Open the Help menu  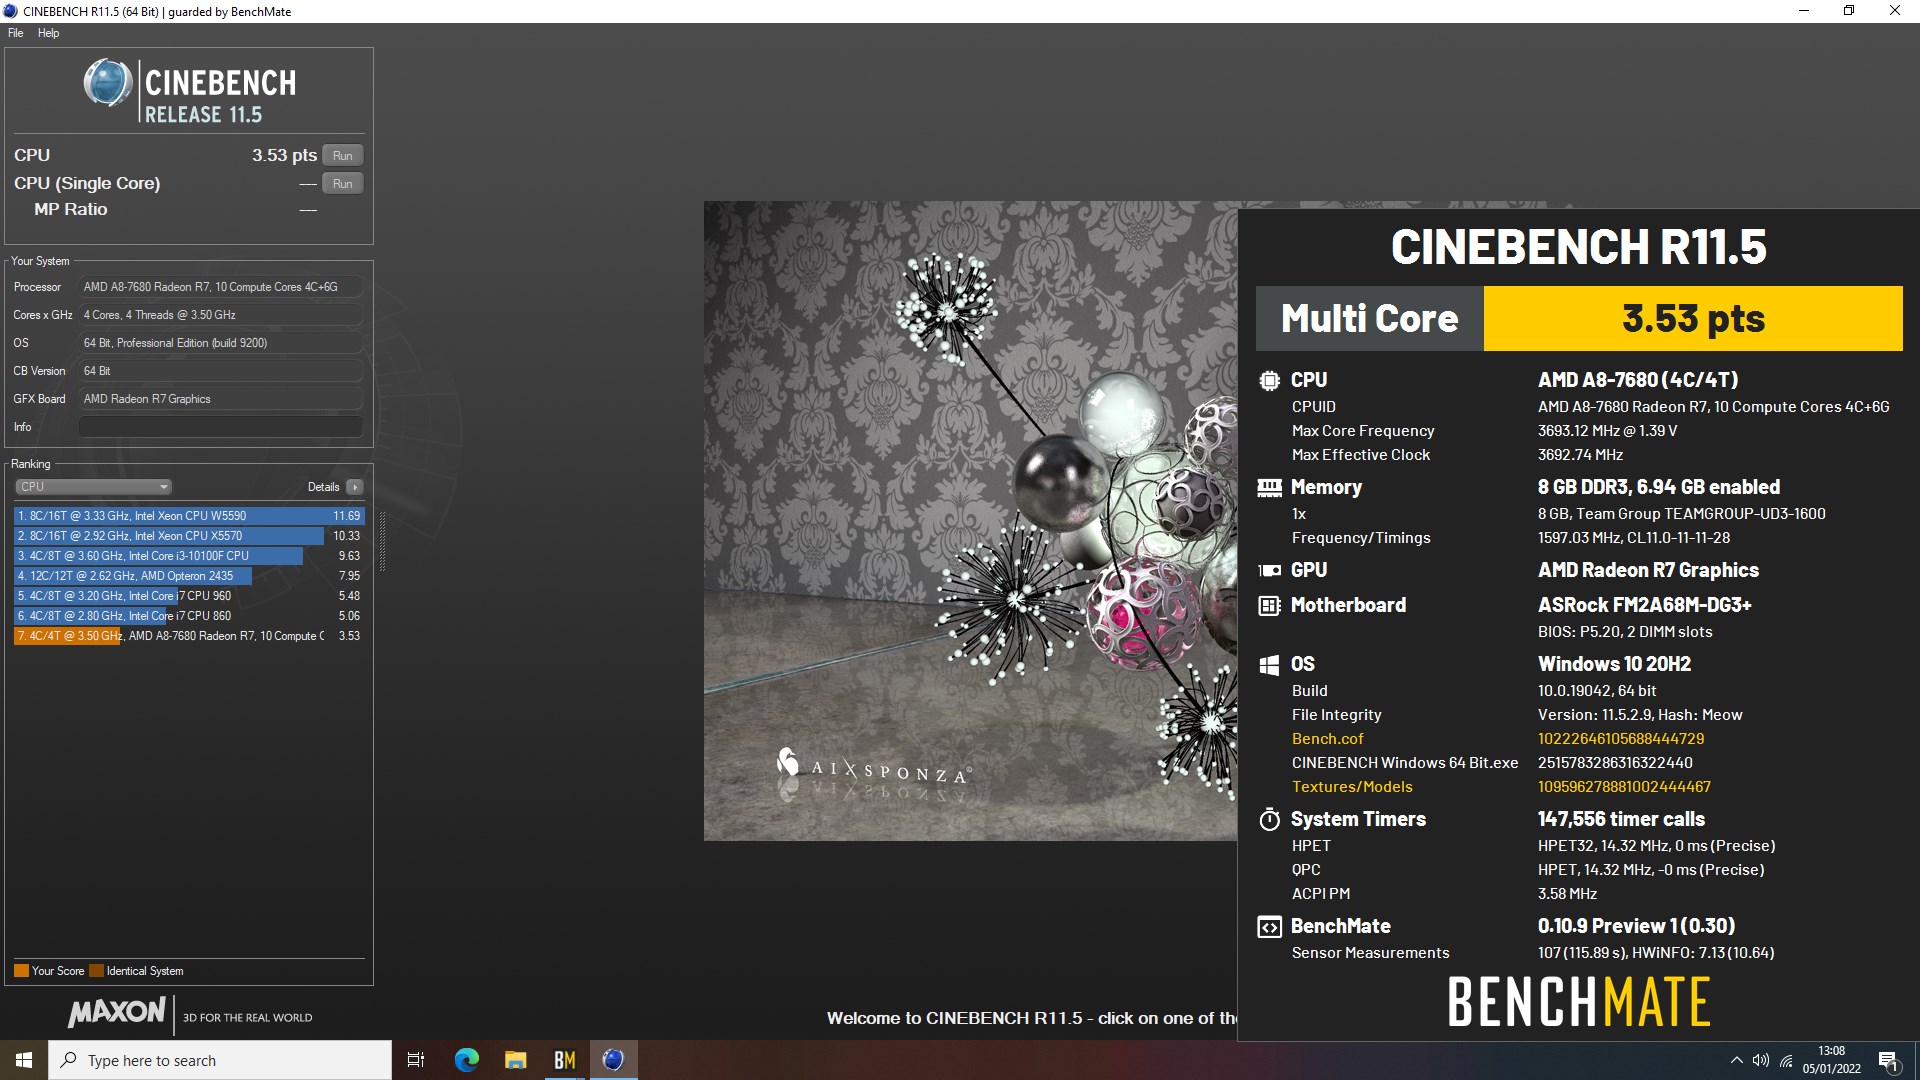point(48,33)
